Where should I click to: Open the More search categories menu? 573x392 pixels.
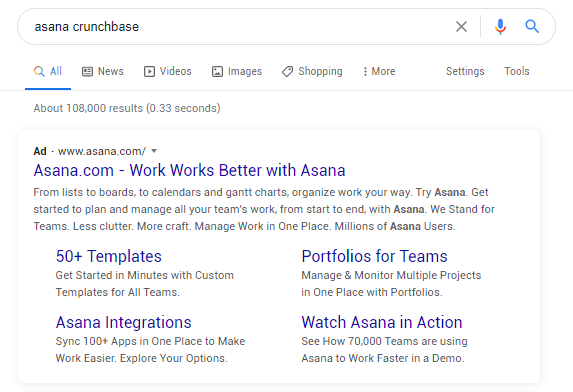click(x=379, y=71)
